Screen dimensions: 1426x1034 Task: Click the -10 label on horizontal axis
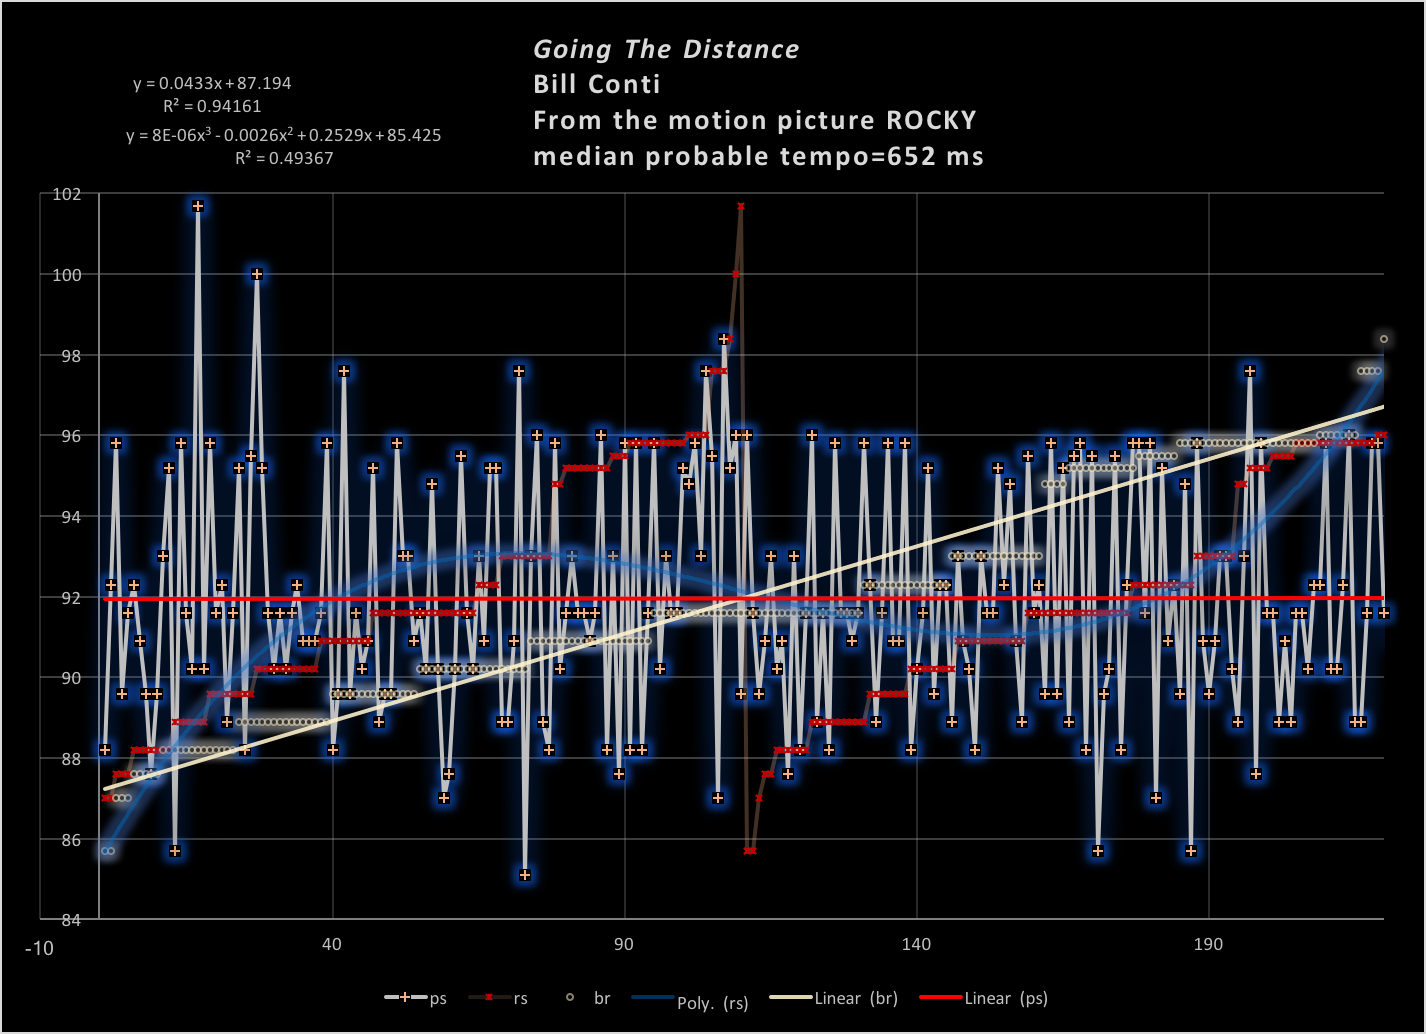tap(38, 948)
